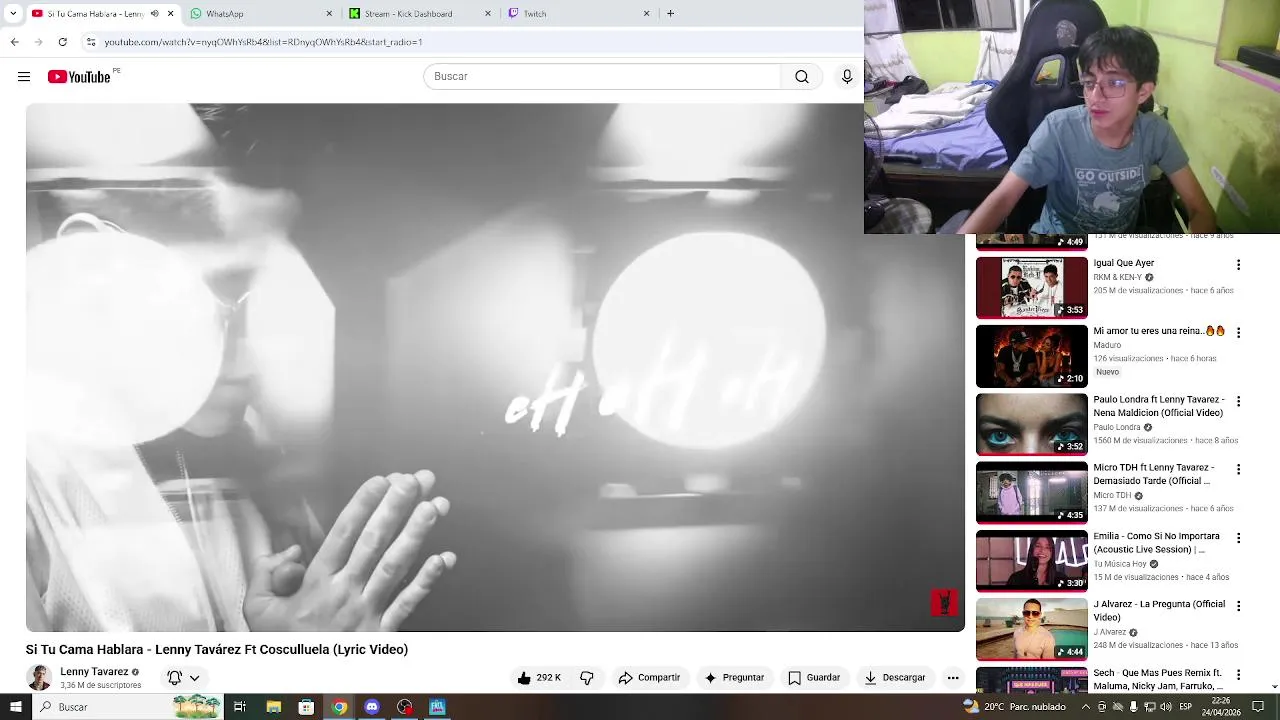Dislike the video with thumbs down
Screen dimensions: 1280x720
(587, 678)
